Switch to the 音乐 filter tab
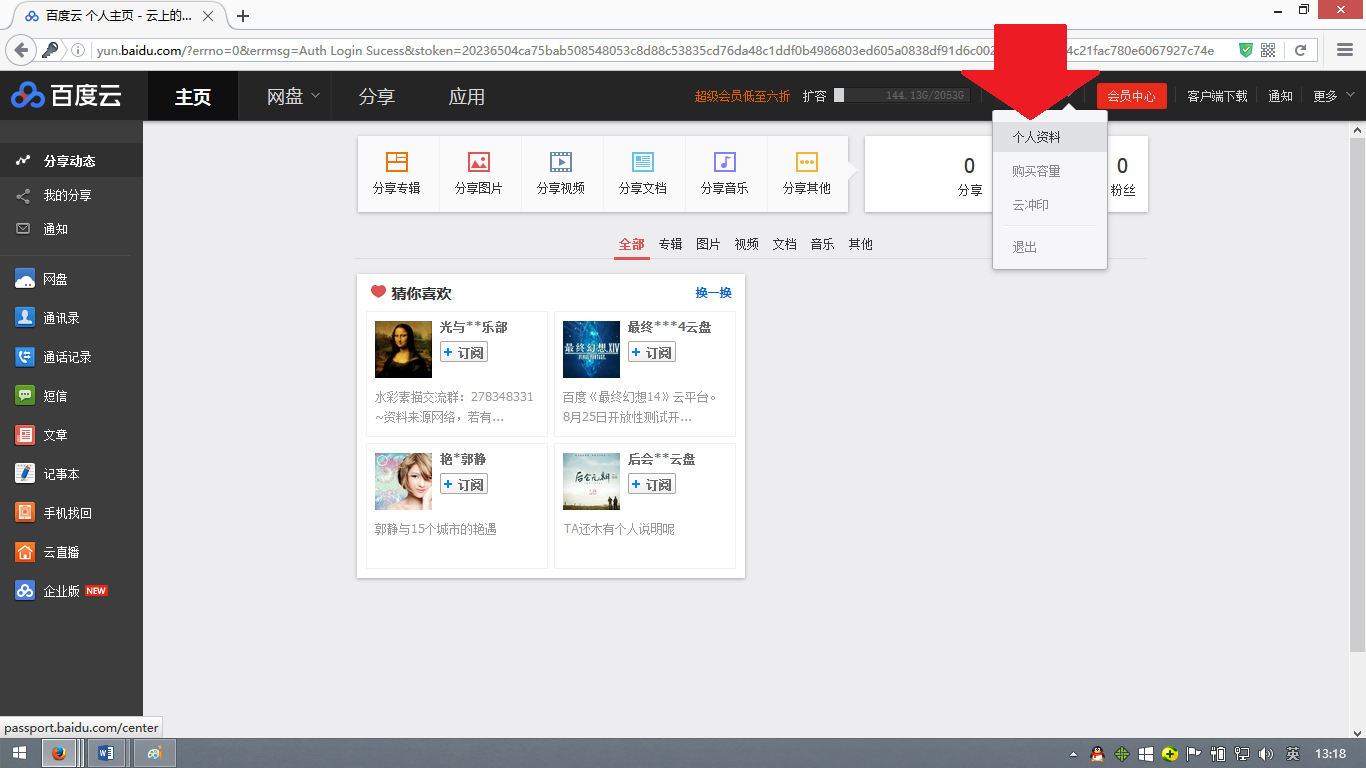Screen dimensions: 1366x768 click(822, 244)
